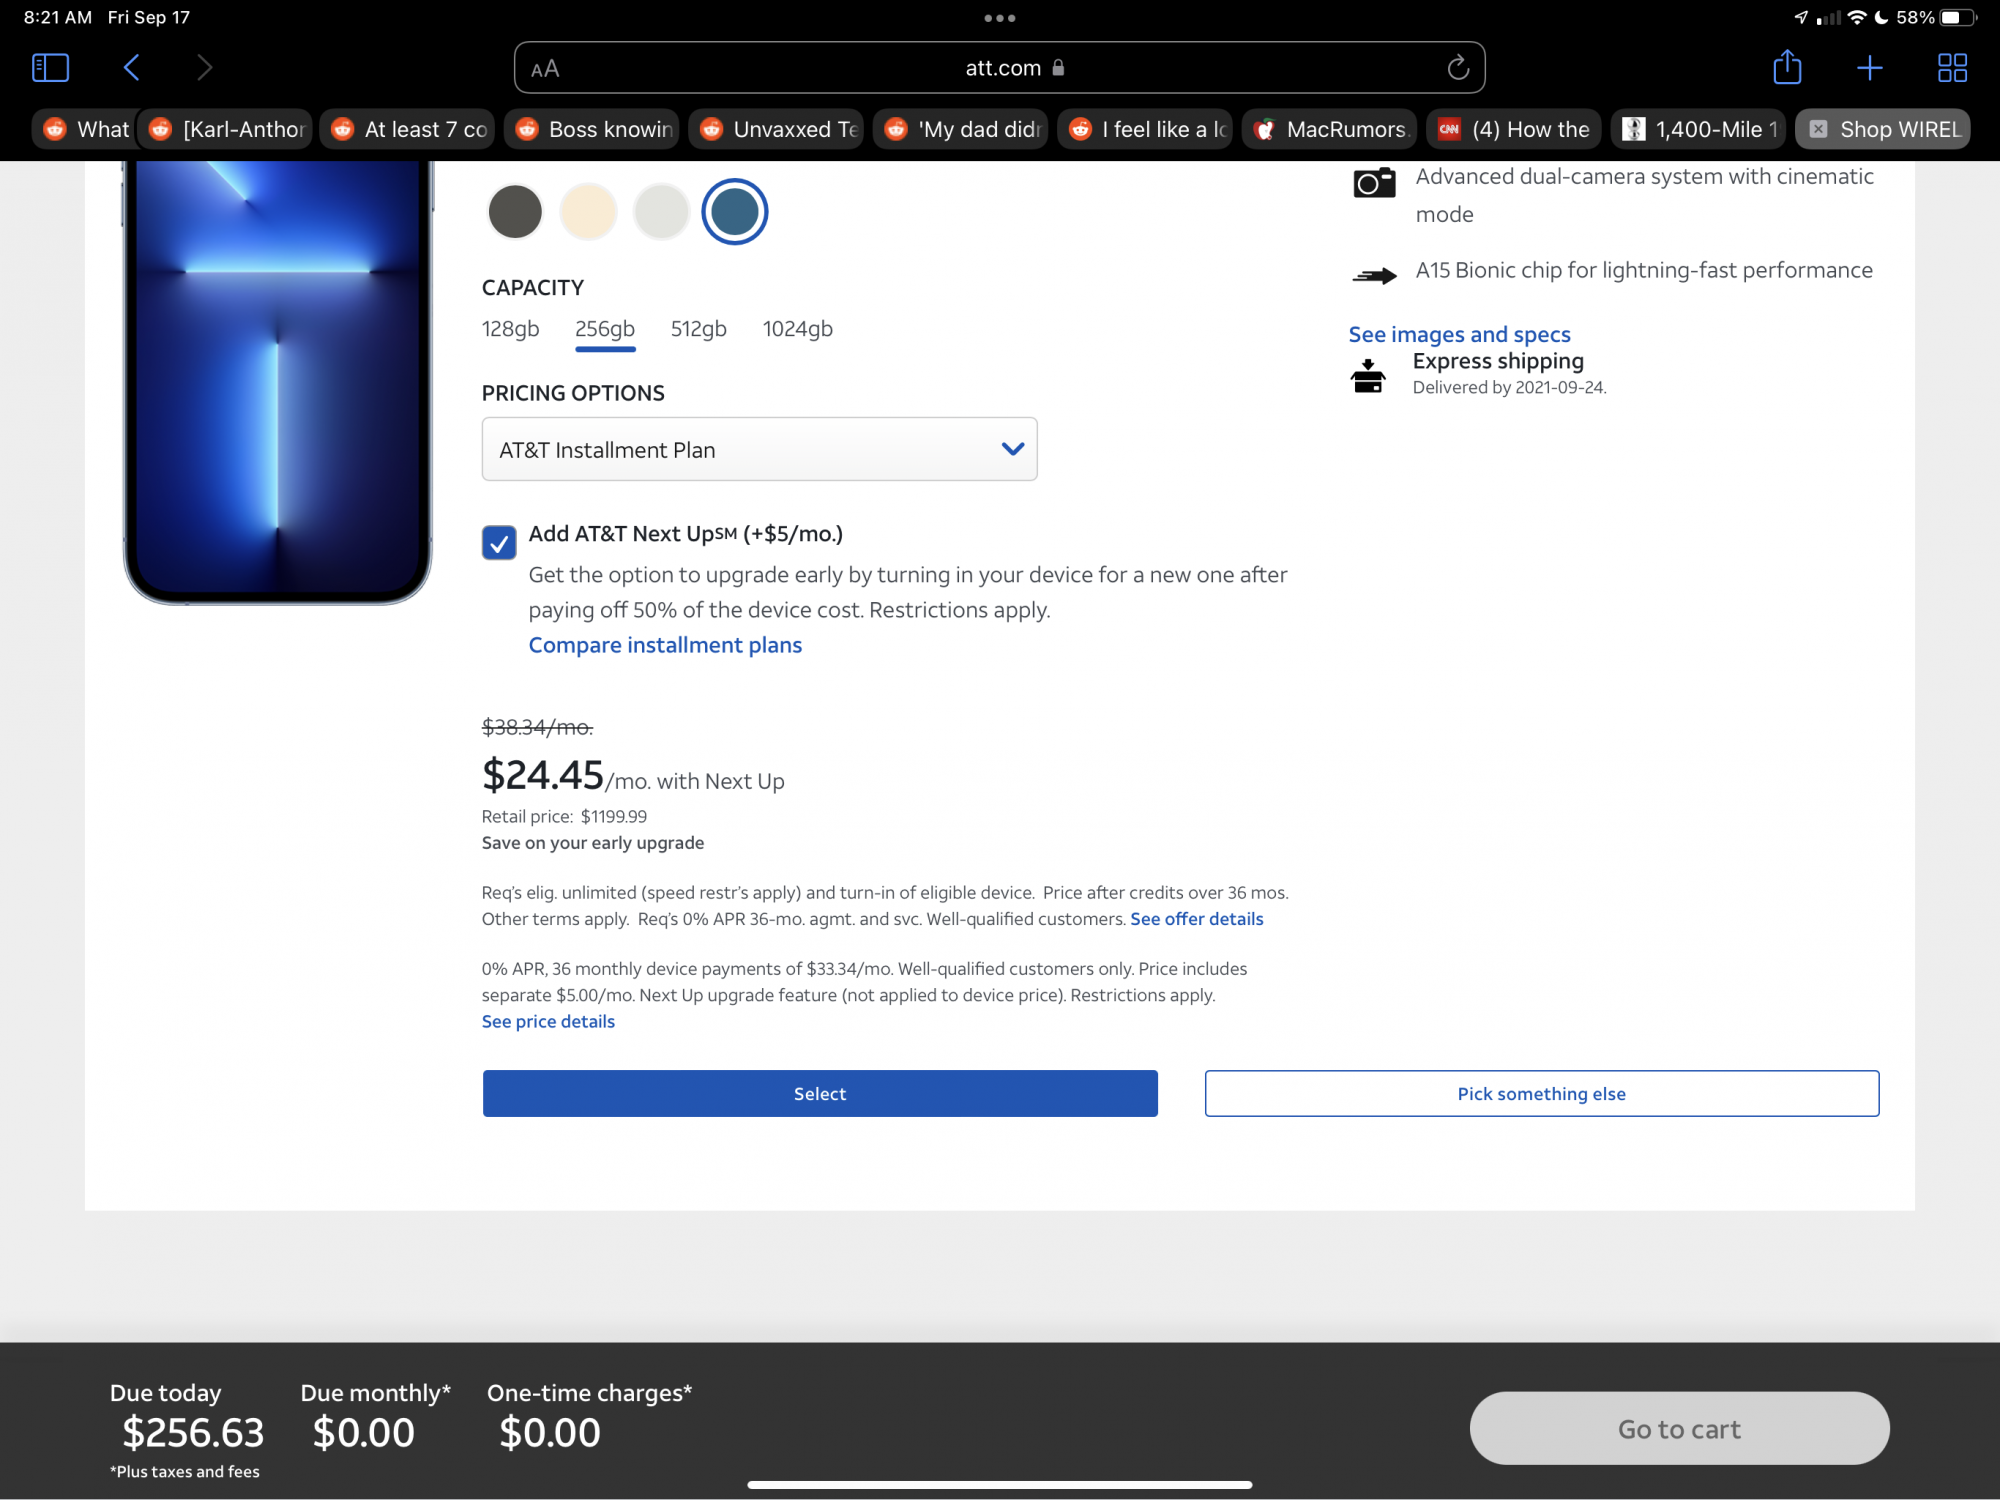Click the Go to cart button
2000x1500 pixels.
tap(1679, 1428)
